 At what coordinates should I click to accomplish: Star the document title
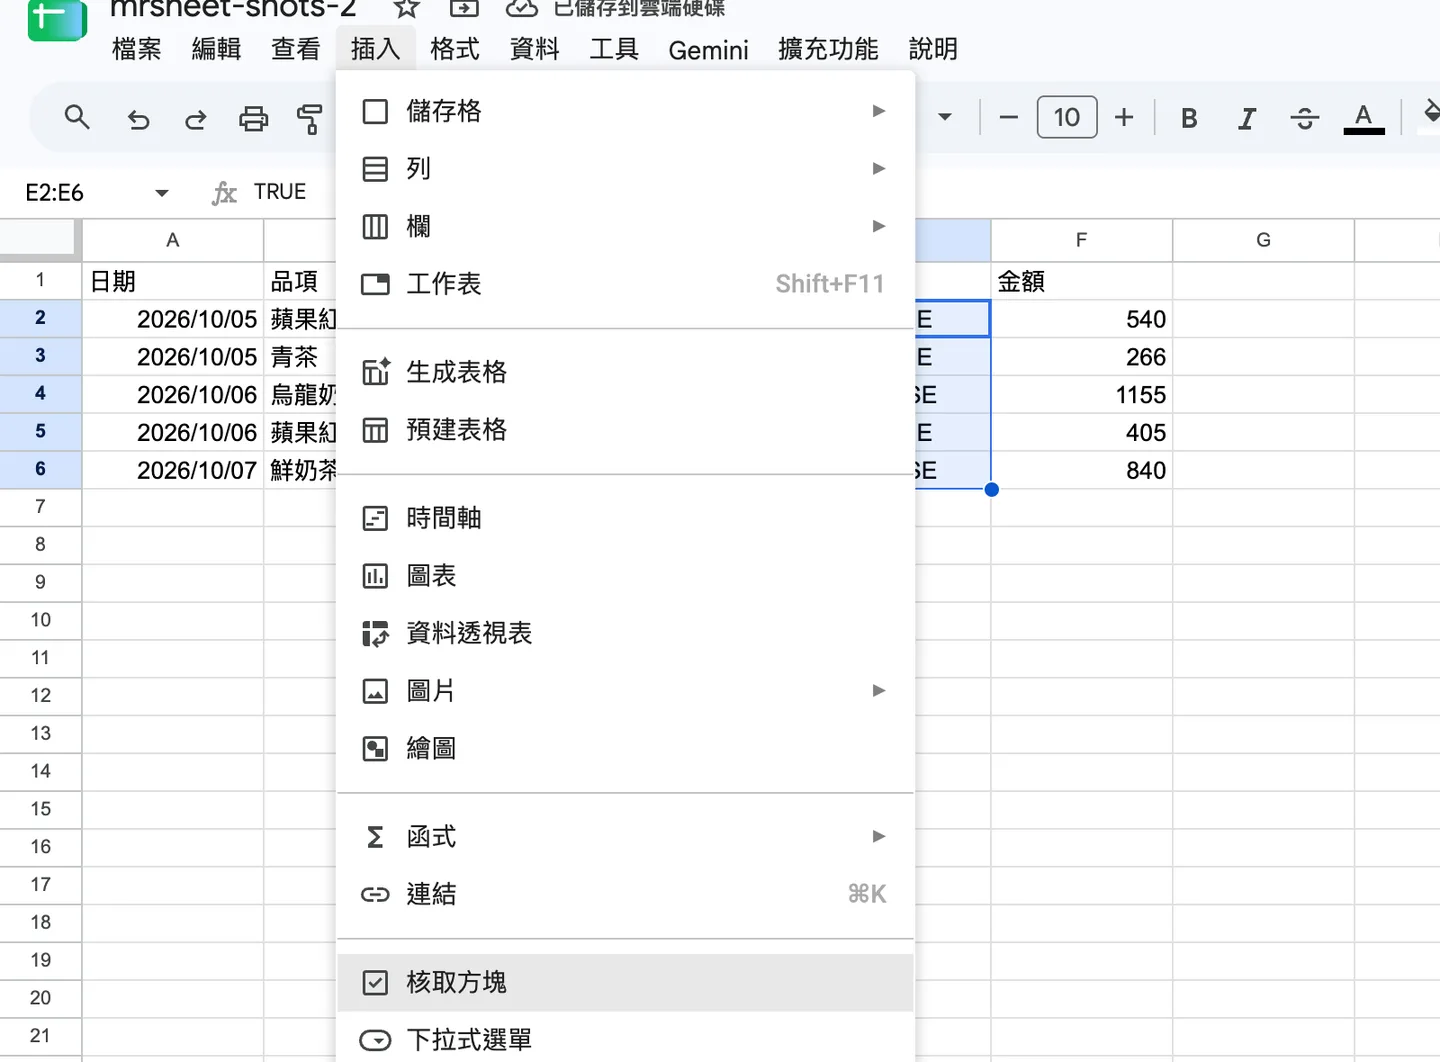coord(406,8)
